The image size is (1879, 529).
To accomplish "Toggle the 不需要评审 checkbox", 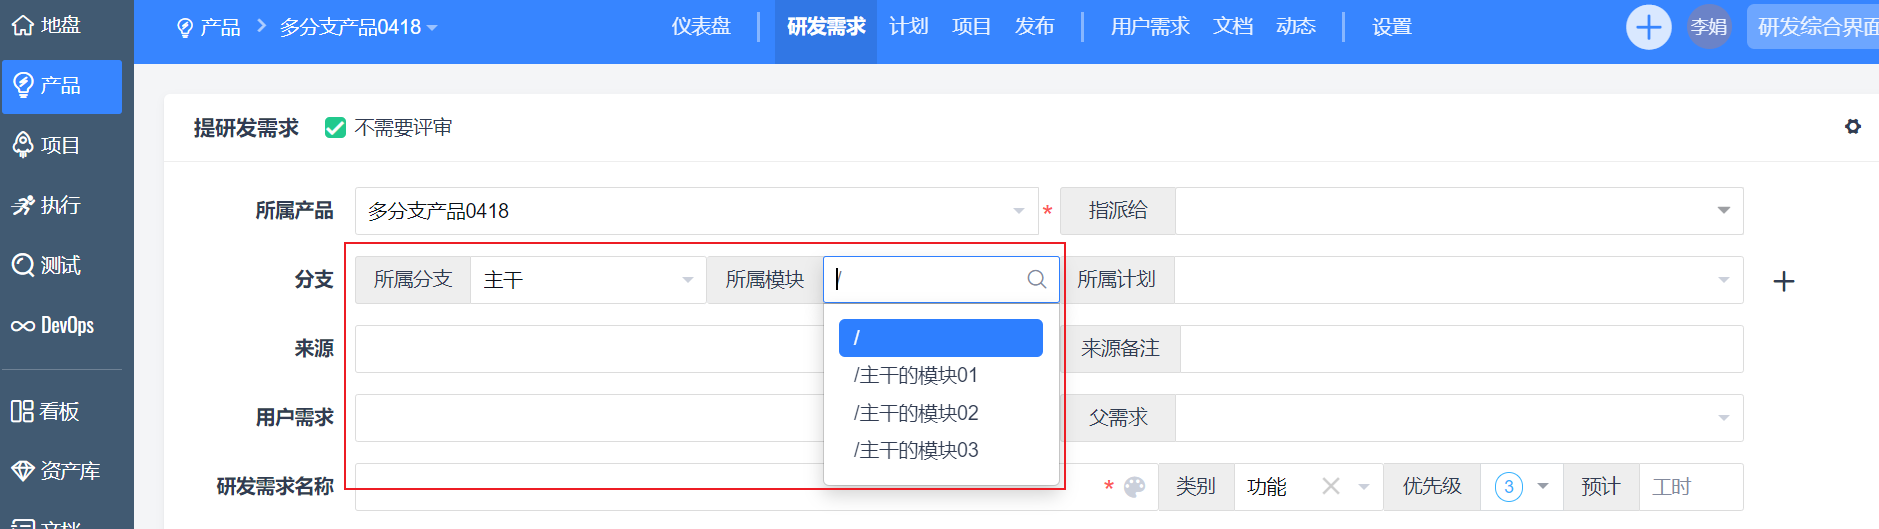I will (336, 128).
